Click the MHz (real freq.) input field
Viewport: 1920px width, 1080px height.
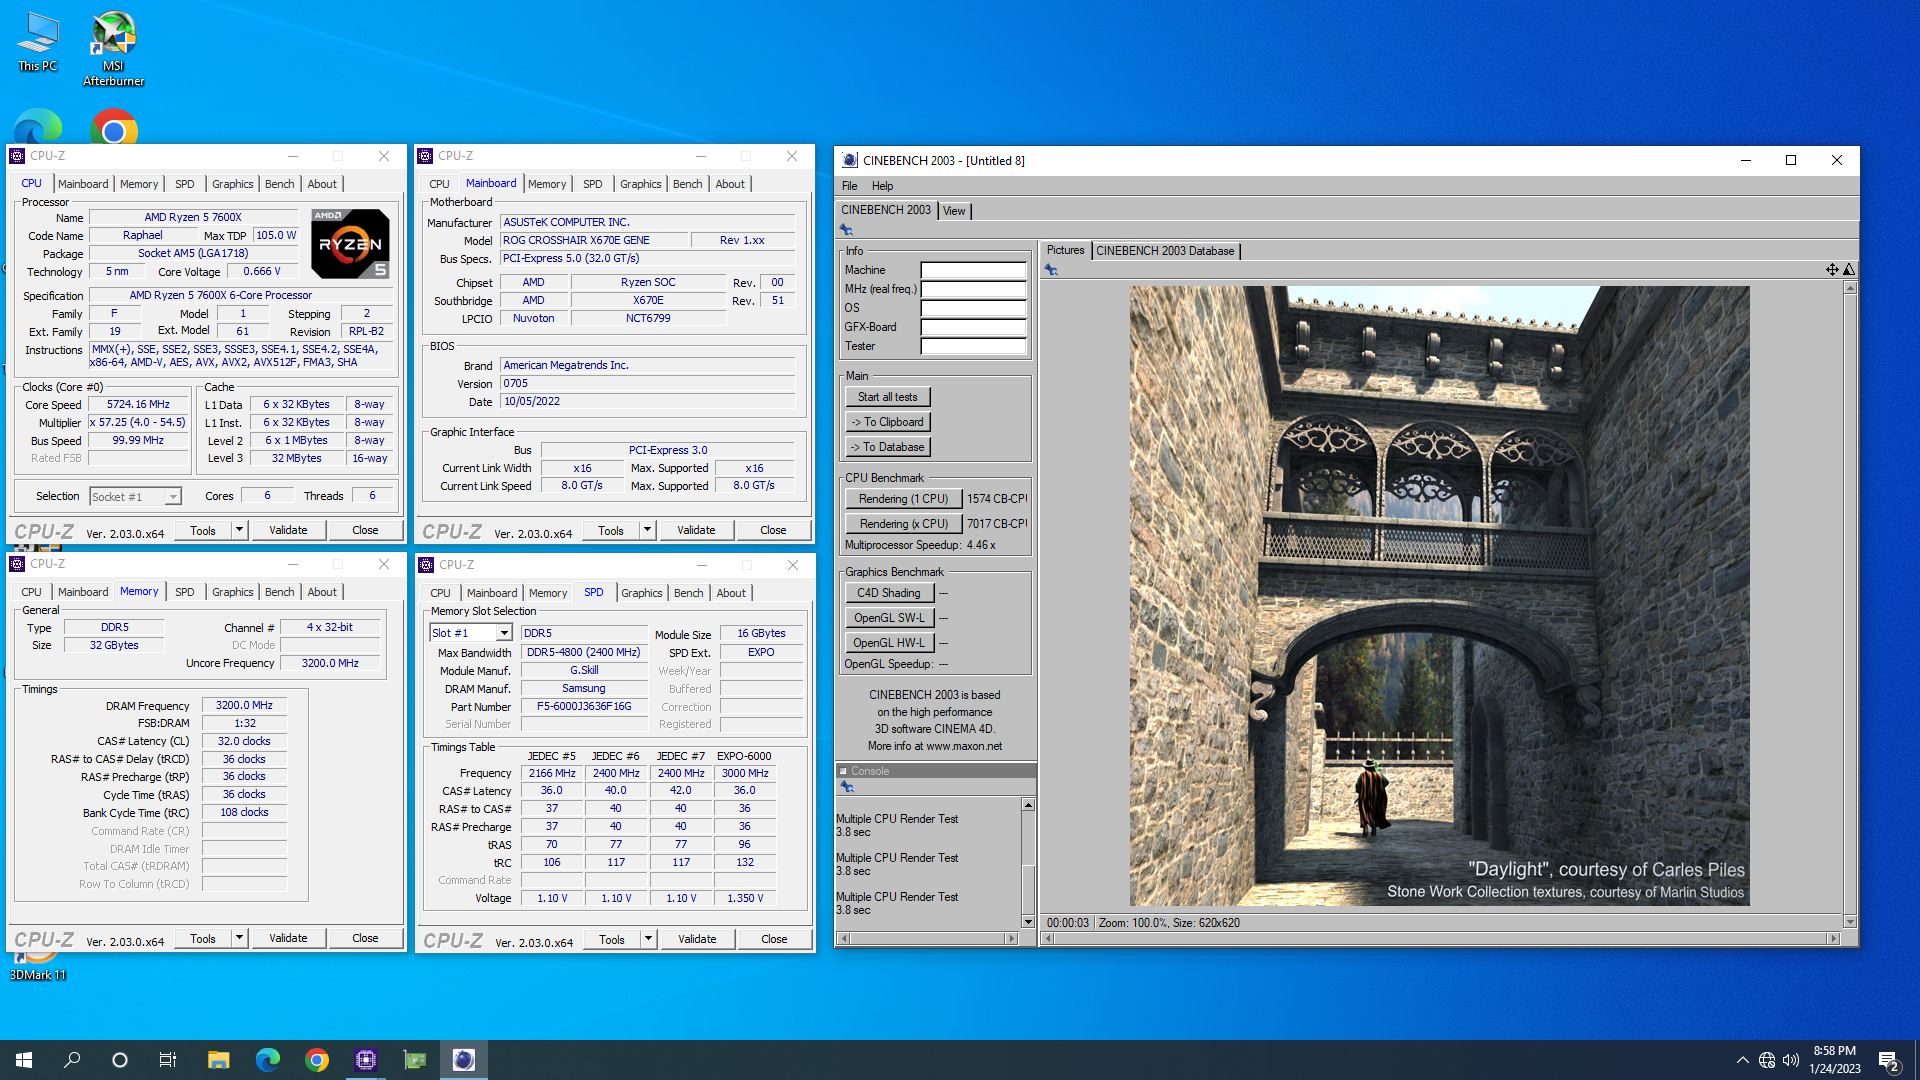click(x=973, y=289)
